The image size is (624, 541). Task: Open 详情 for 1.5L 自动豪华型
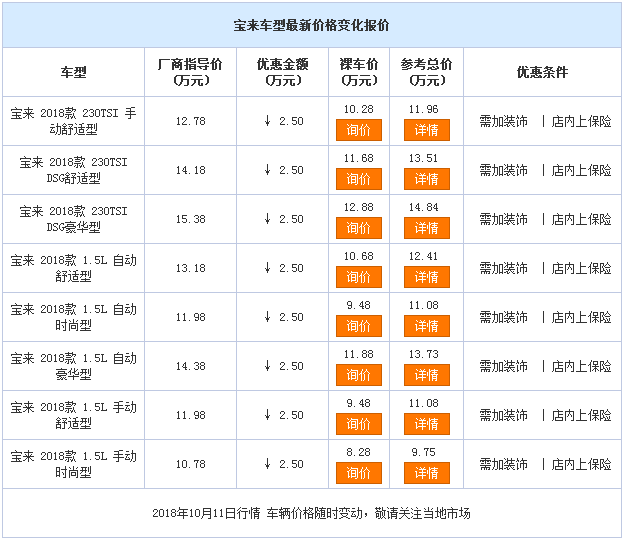click(427, 375)
